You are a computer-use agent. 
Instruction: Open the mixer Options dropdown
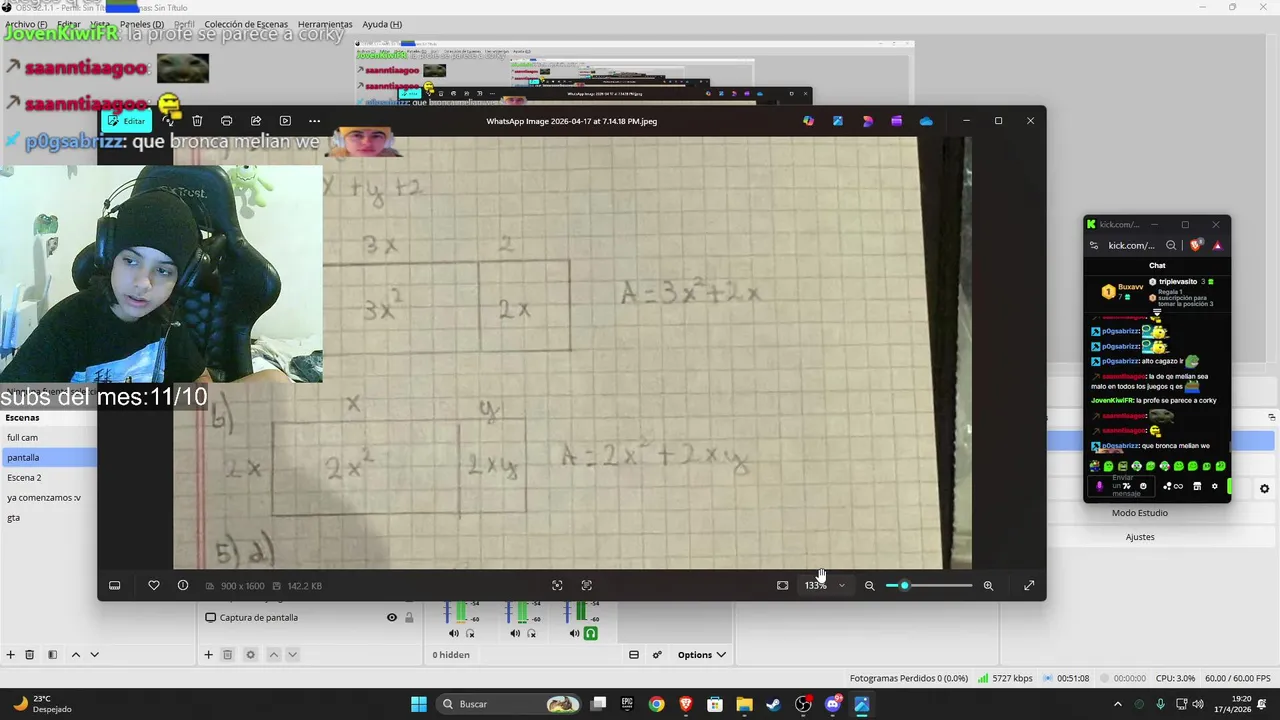pos(701,655)
